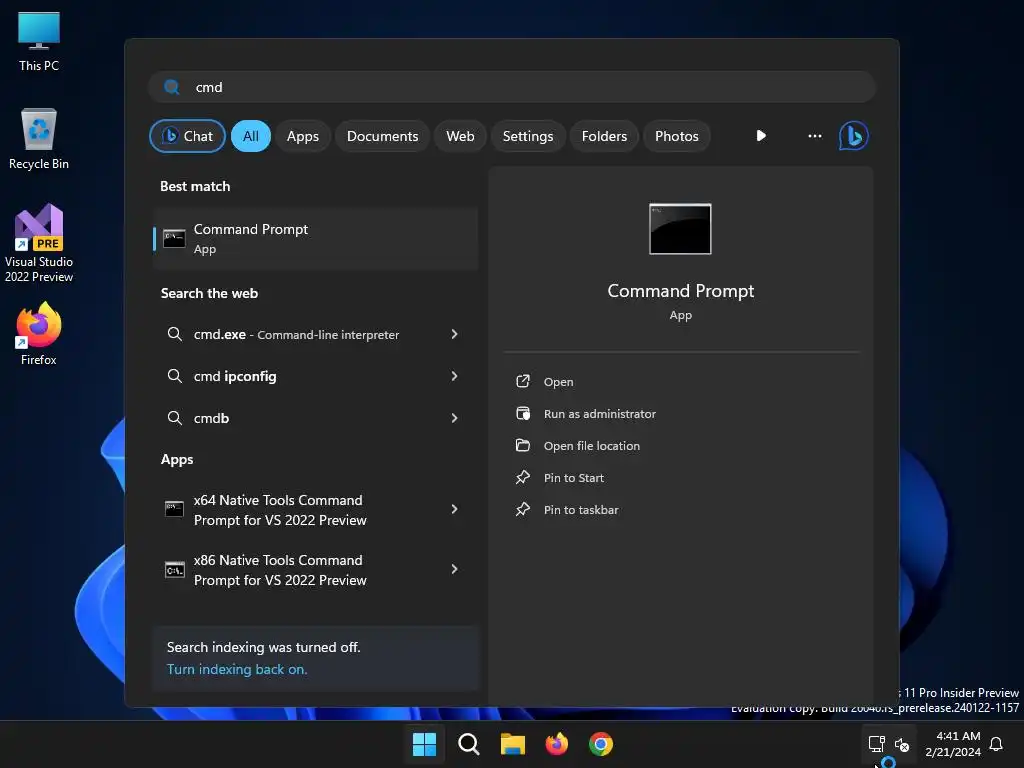Click the Run as administrator shield icon
Image resolution: width=1024 pixels, height=768 pixels.
click(x=522, y=413)
